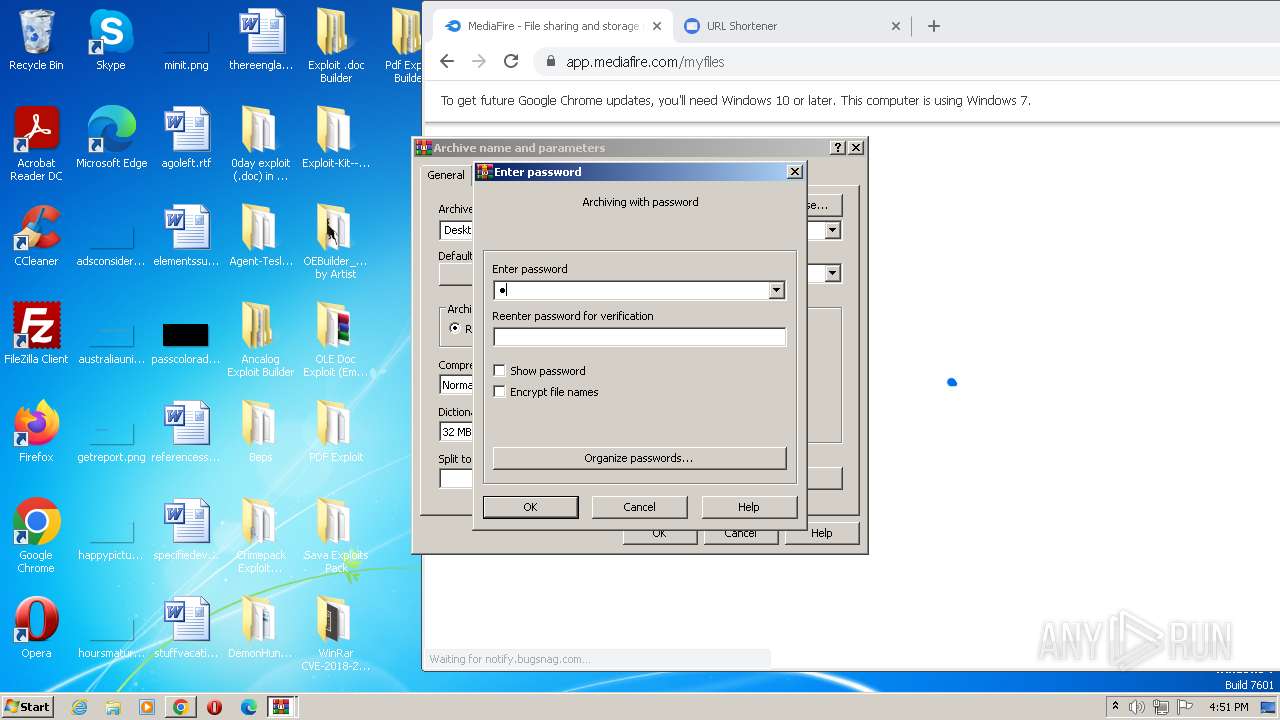1280x720 pixels.
Task: Enable the Show password checkbox
Action: tap(499, 371)
